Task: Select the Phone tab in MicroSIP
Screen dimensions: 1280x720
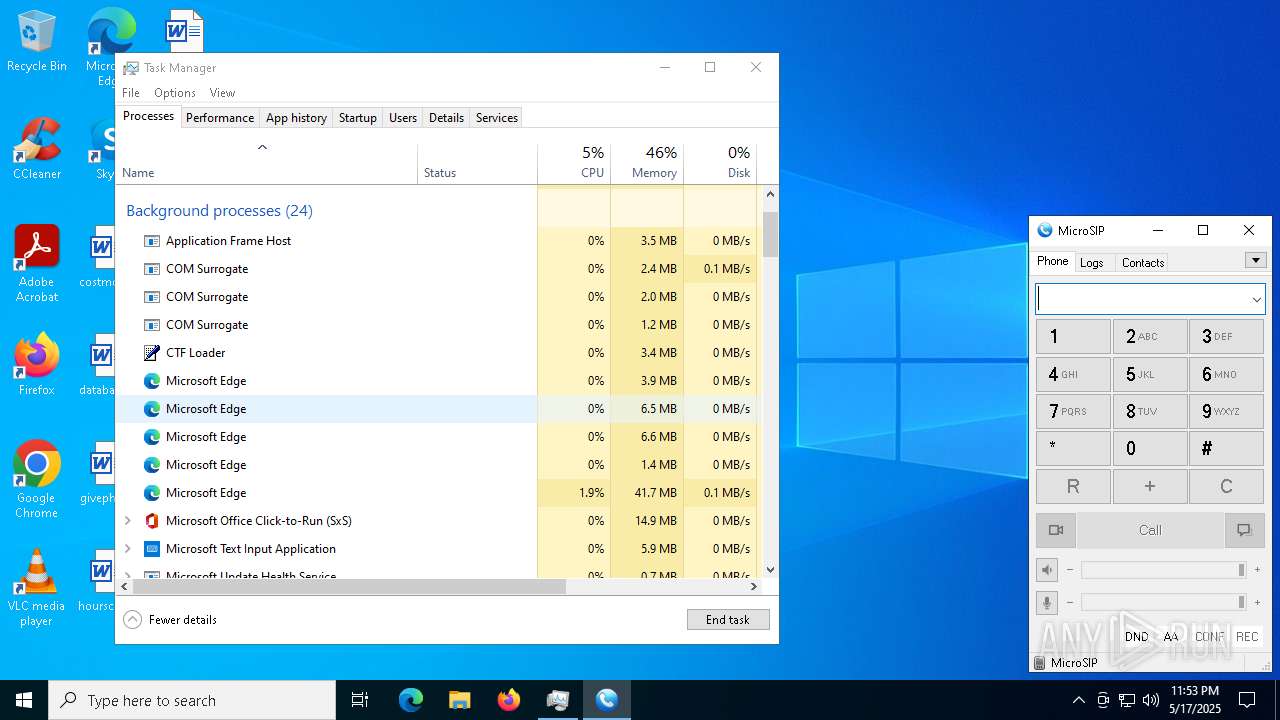Action: coord(1052,261)
